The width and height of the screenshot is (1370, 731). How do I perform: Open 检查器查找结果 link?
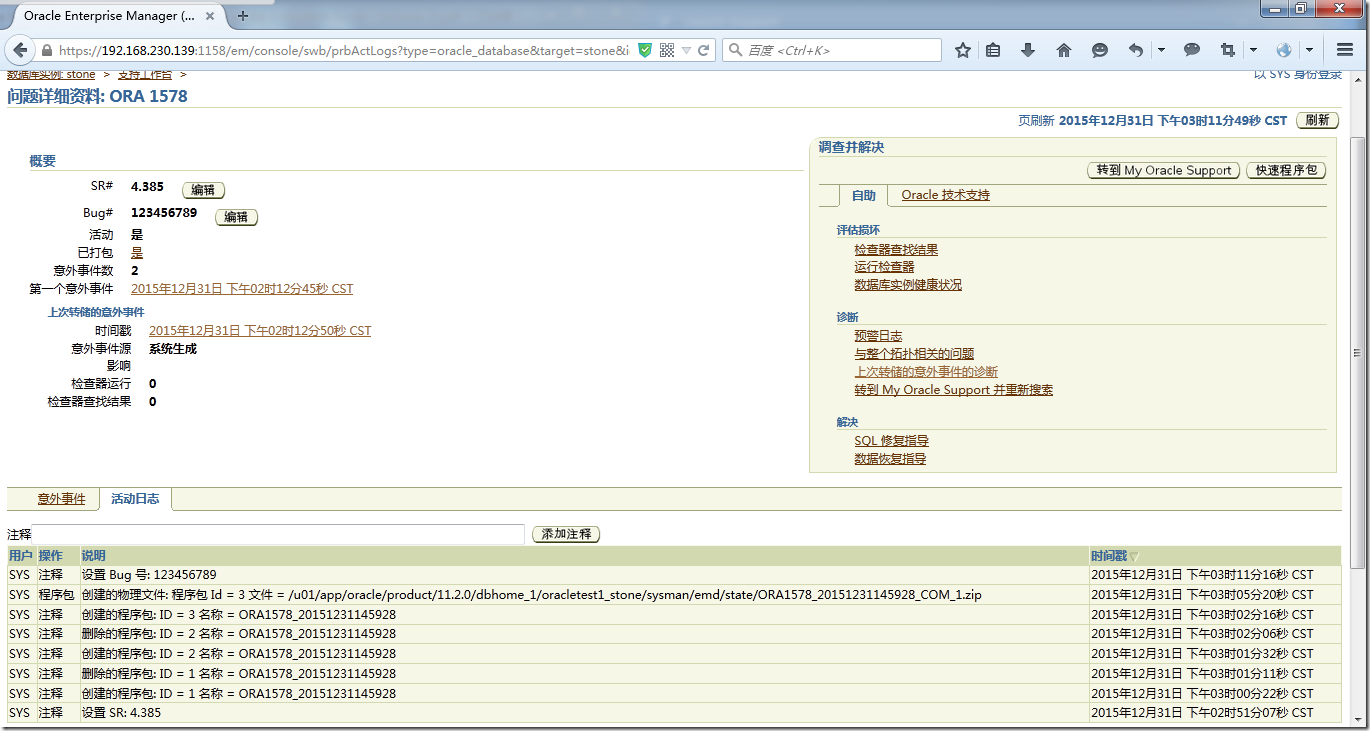pos(896,250)
